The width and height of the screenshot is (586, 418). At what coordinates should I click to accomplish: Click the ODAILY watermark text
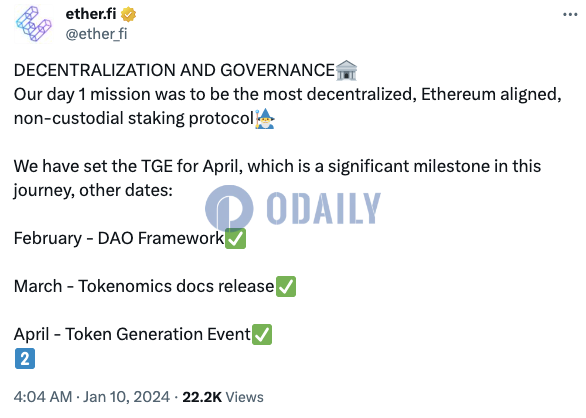coord(324,208)
